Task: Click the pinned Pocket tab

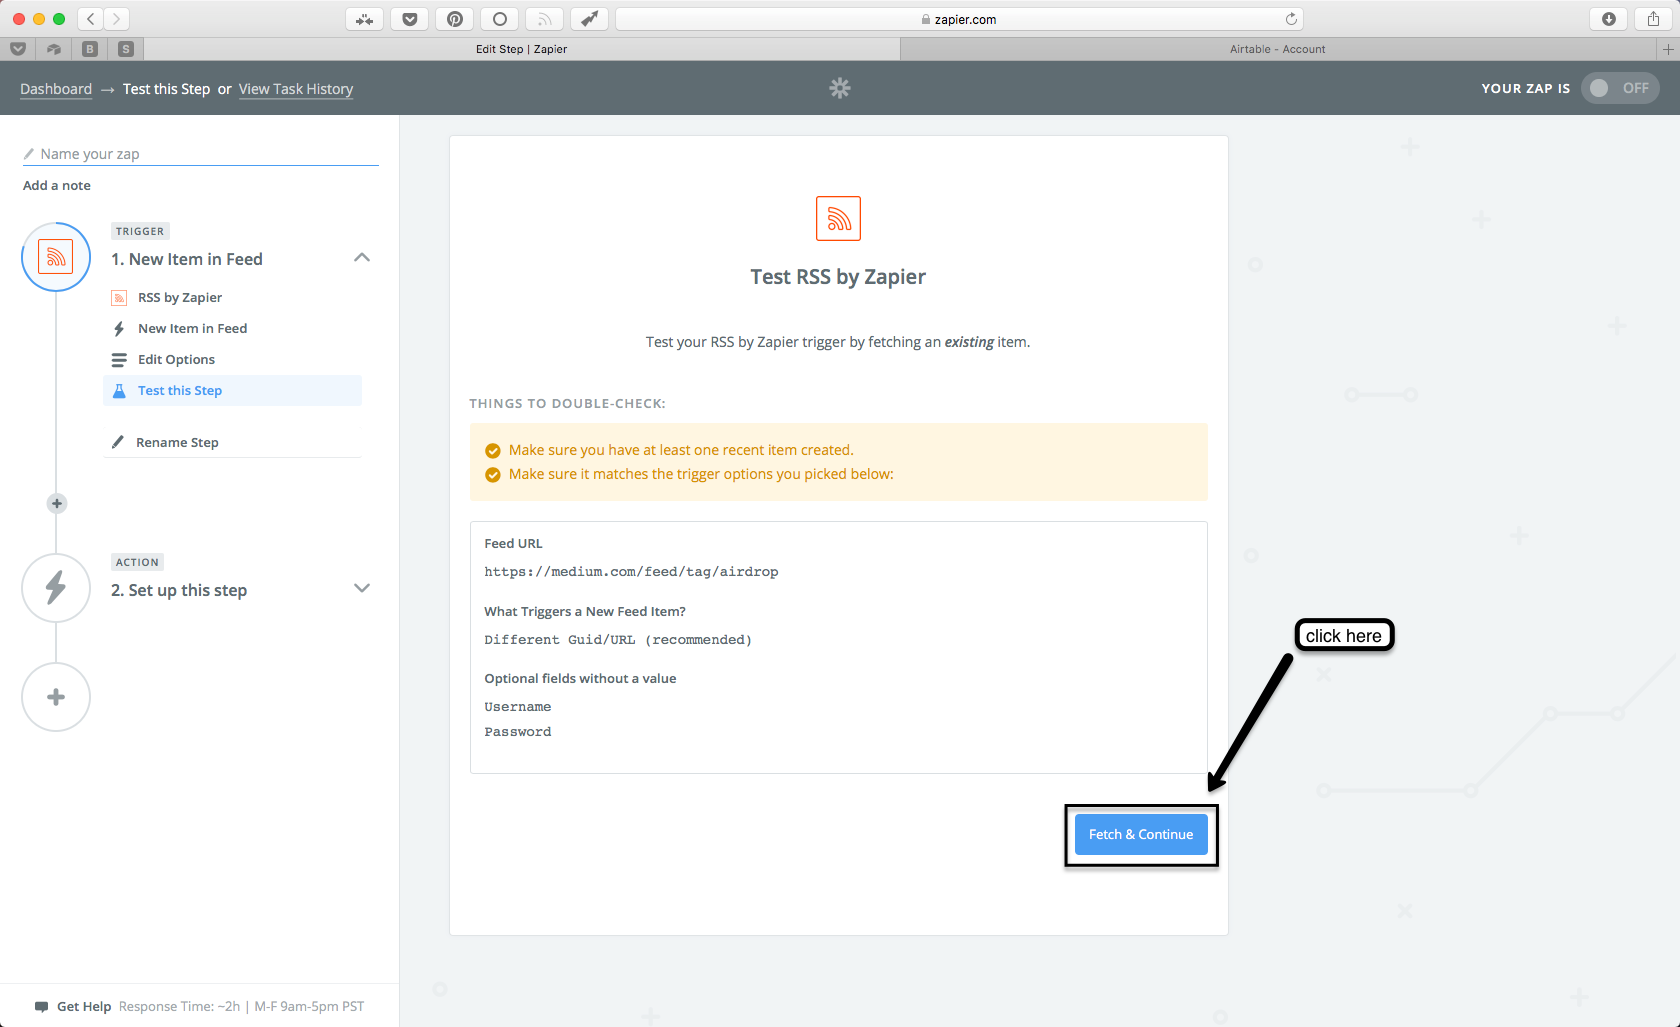Action: (18, 49)
